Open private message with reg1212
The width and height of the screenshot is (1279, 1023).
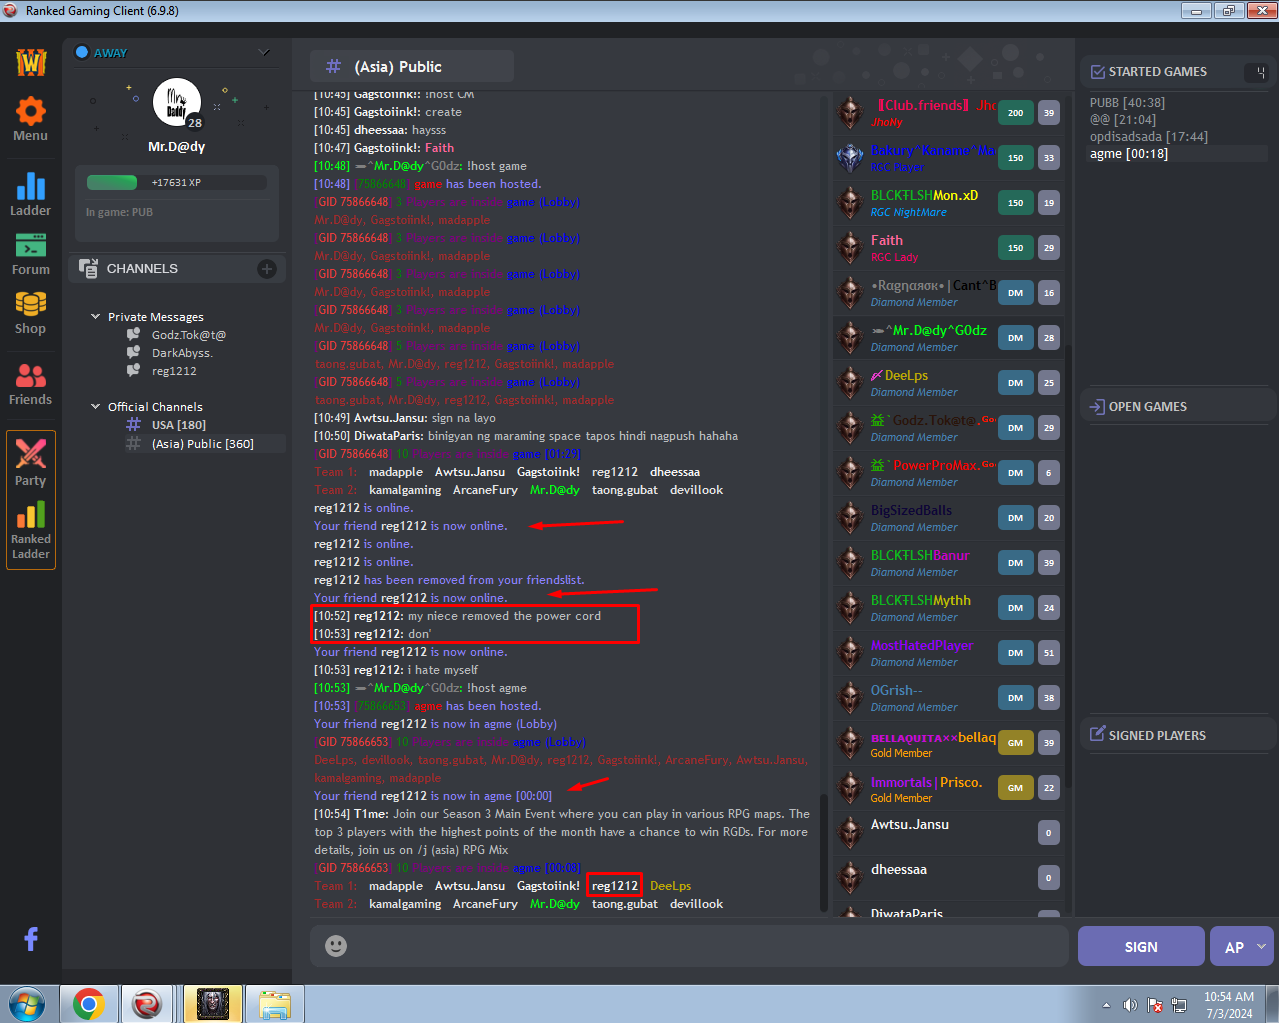174,371
